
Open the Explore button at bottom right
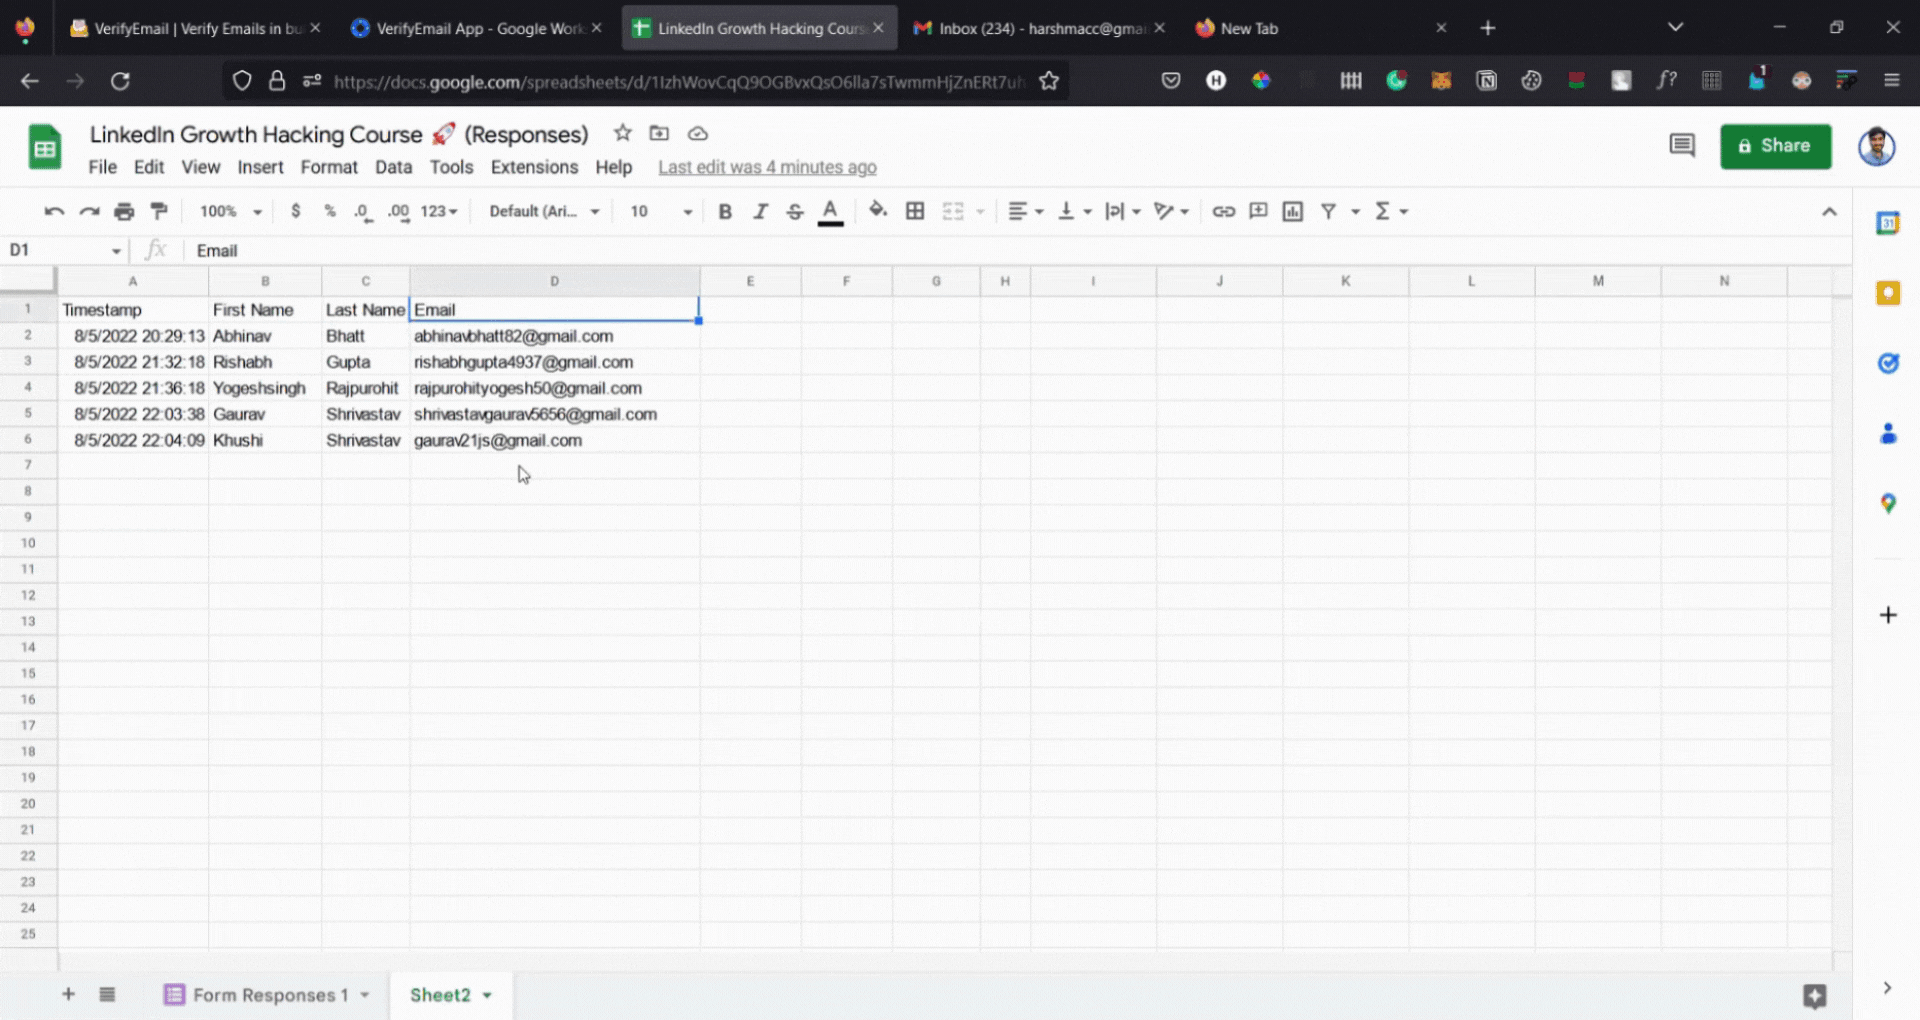1814,995
